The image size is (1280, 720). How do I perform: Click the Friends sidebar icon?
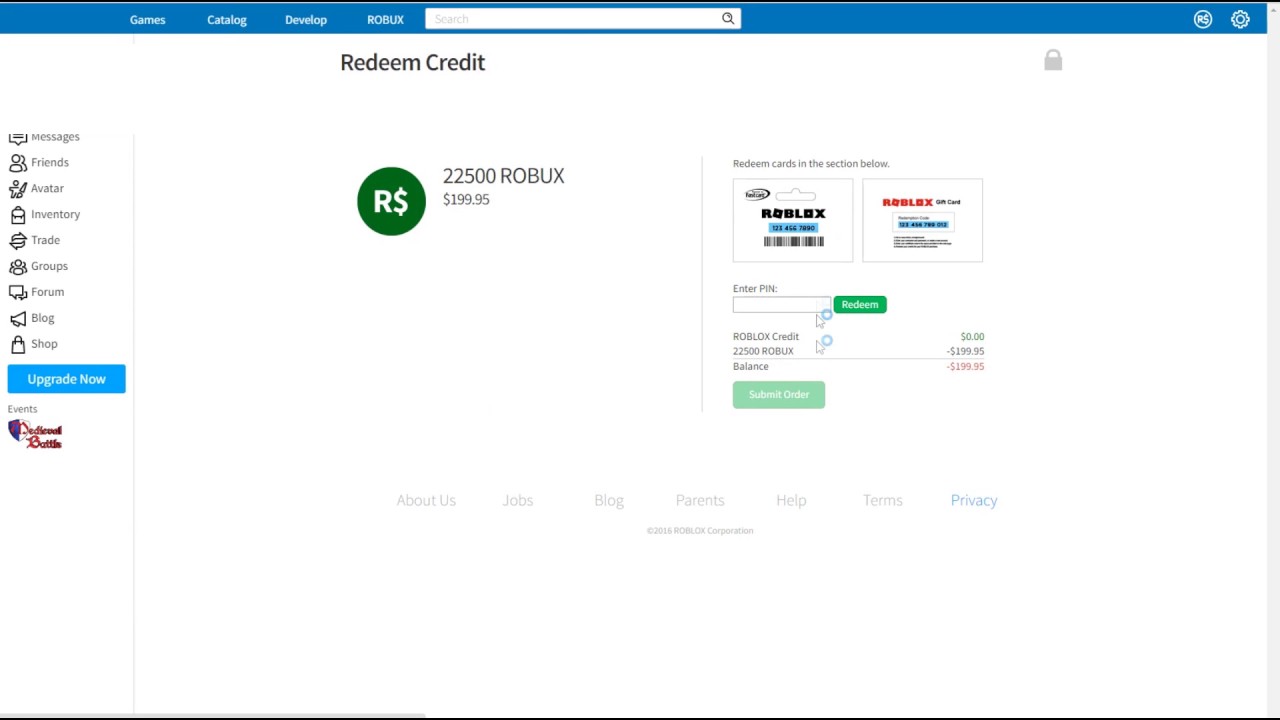(18, 162)
